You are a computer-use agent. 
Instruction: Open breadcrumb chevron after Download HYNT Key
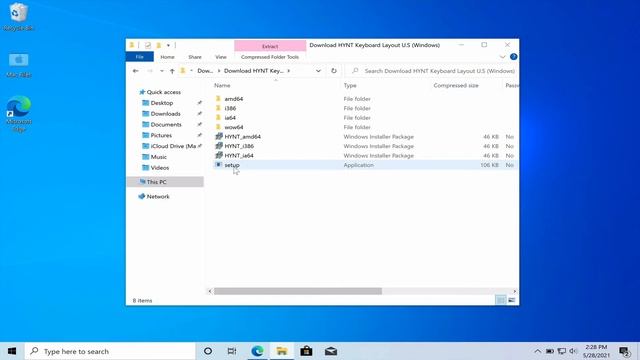[289, 71]
